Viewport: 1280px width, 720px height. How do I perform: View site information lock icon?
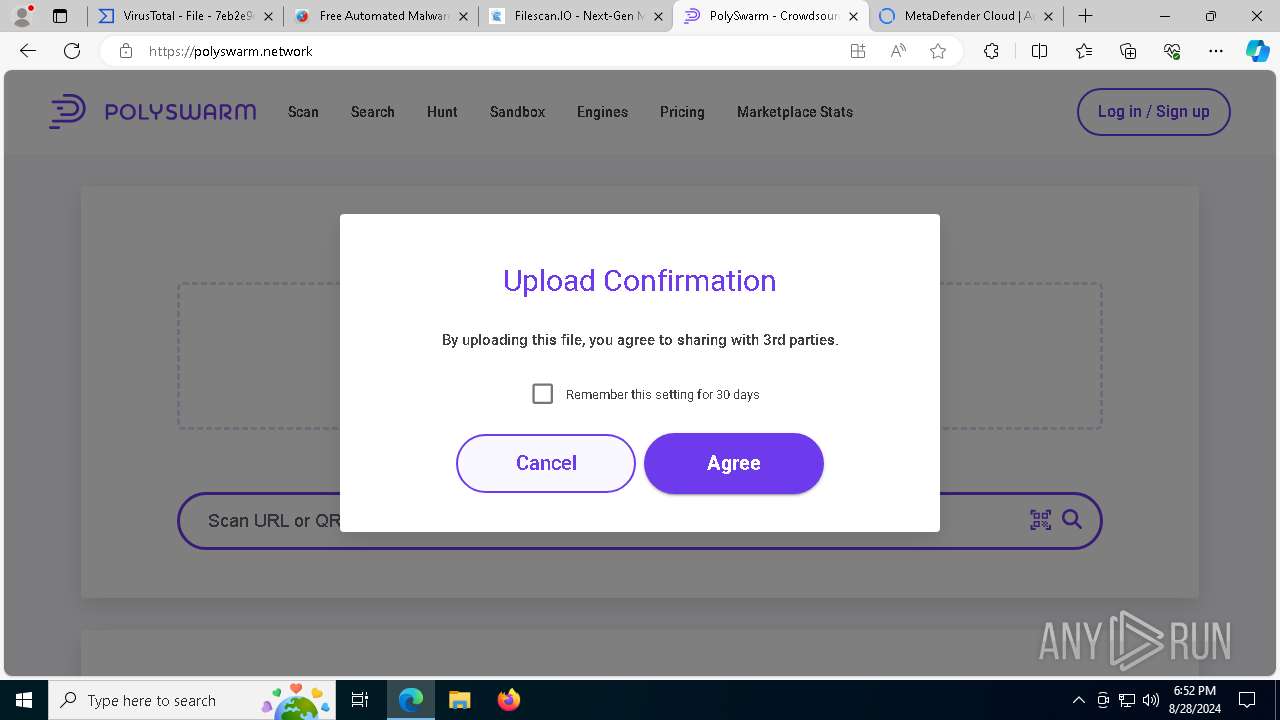tap(126, 51)
